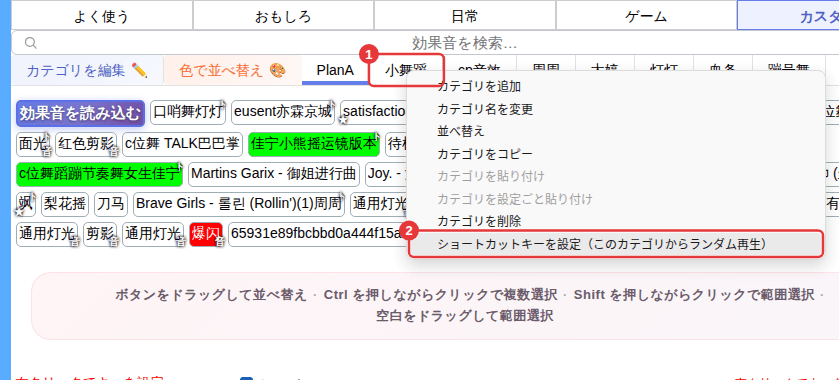The image size is (839, 380).
Task: Select 並べ替え in the context menu
Action: tap(616, 131)
